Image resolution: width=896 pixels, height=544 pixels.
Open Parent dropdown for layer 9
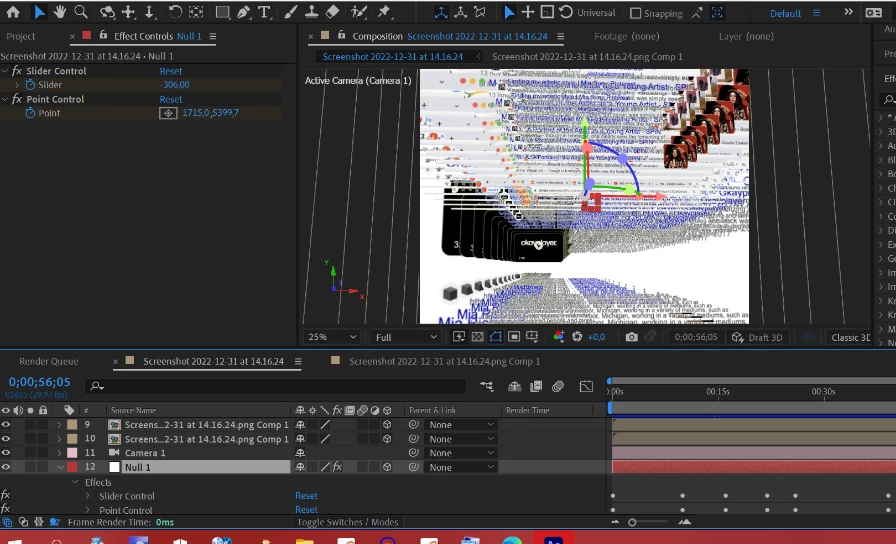coord(461,425)
